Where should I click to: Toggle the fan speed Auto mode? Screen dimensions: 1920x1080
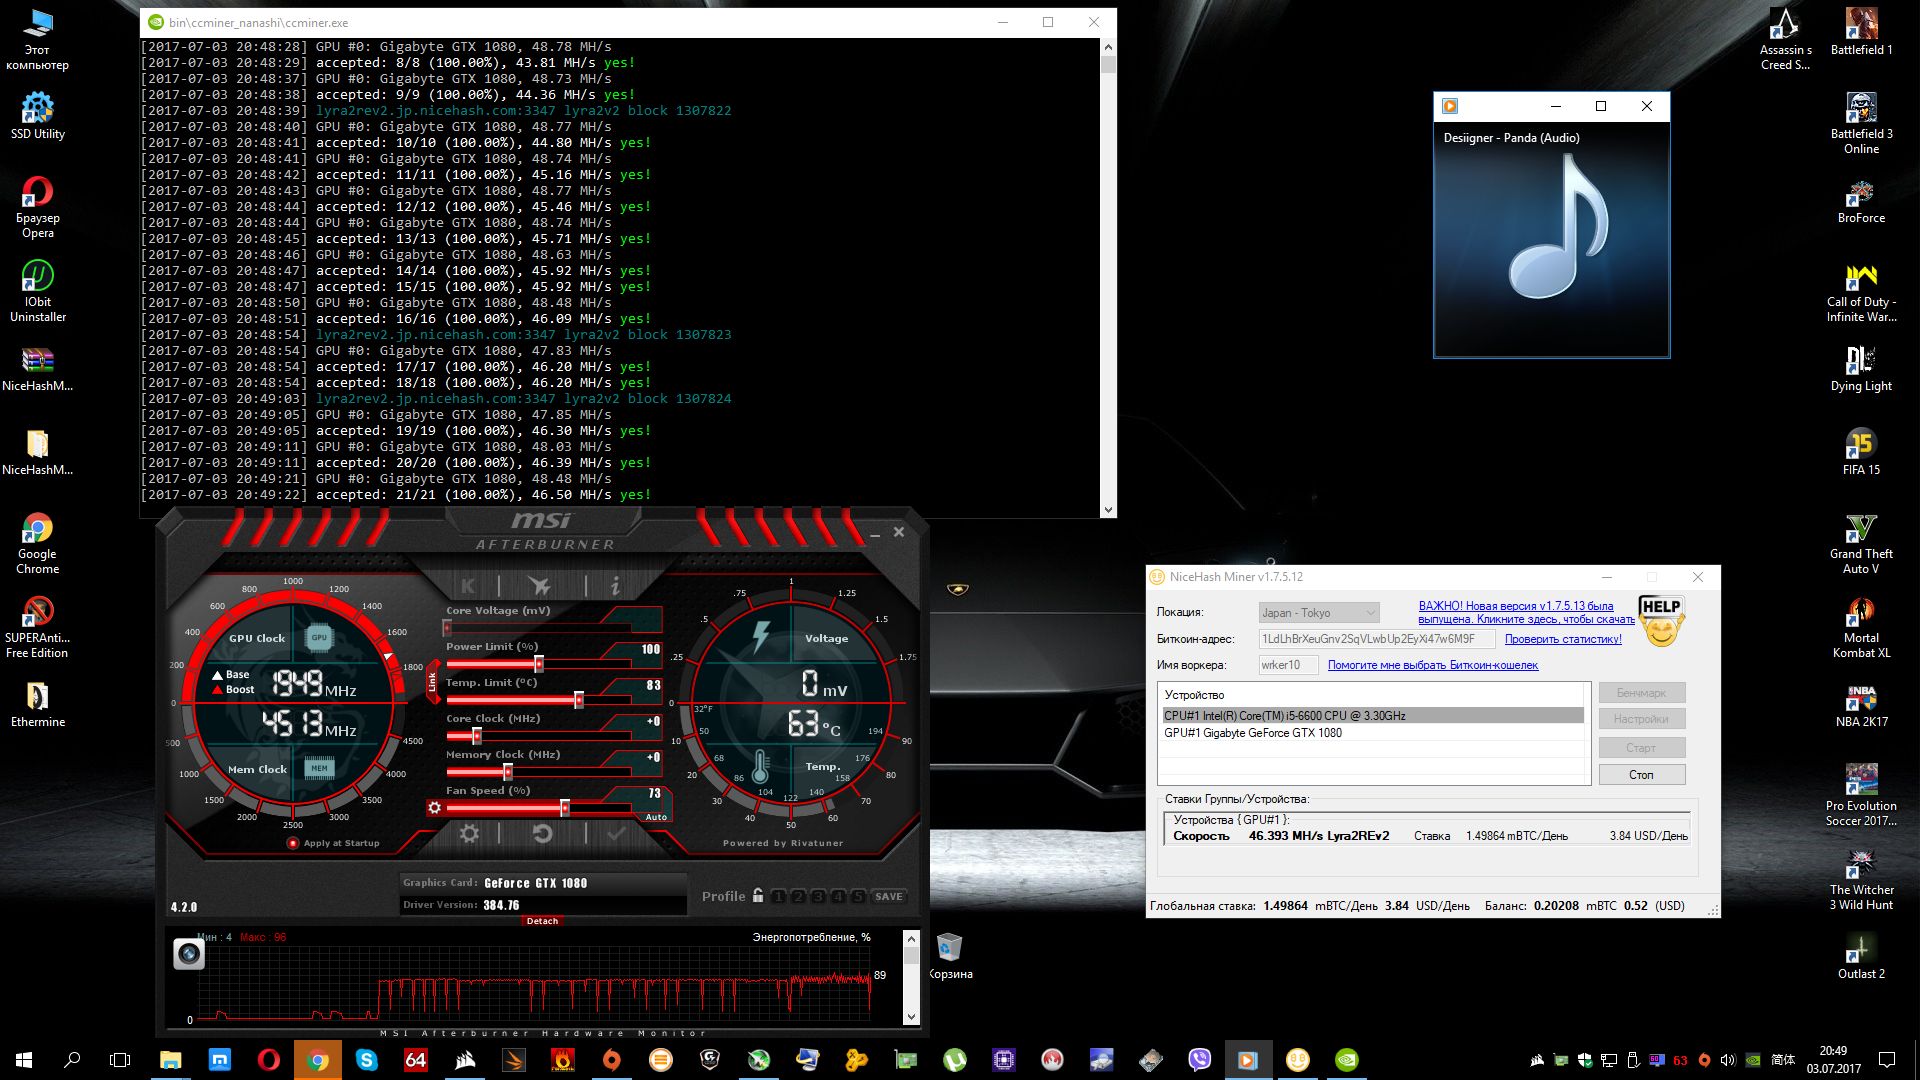click(656, 817)
